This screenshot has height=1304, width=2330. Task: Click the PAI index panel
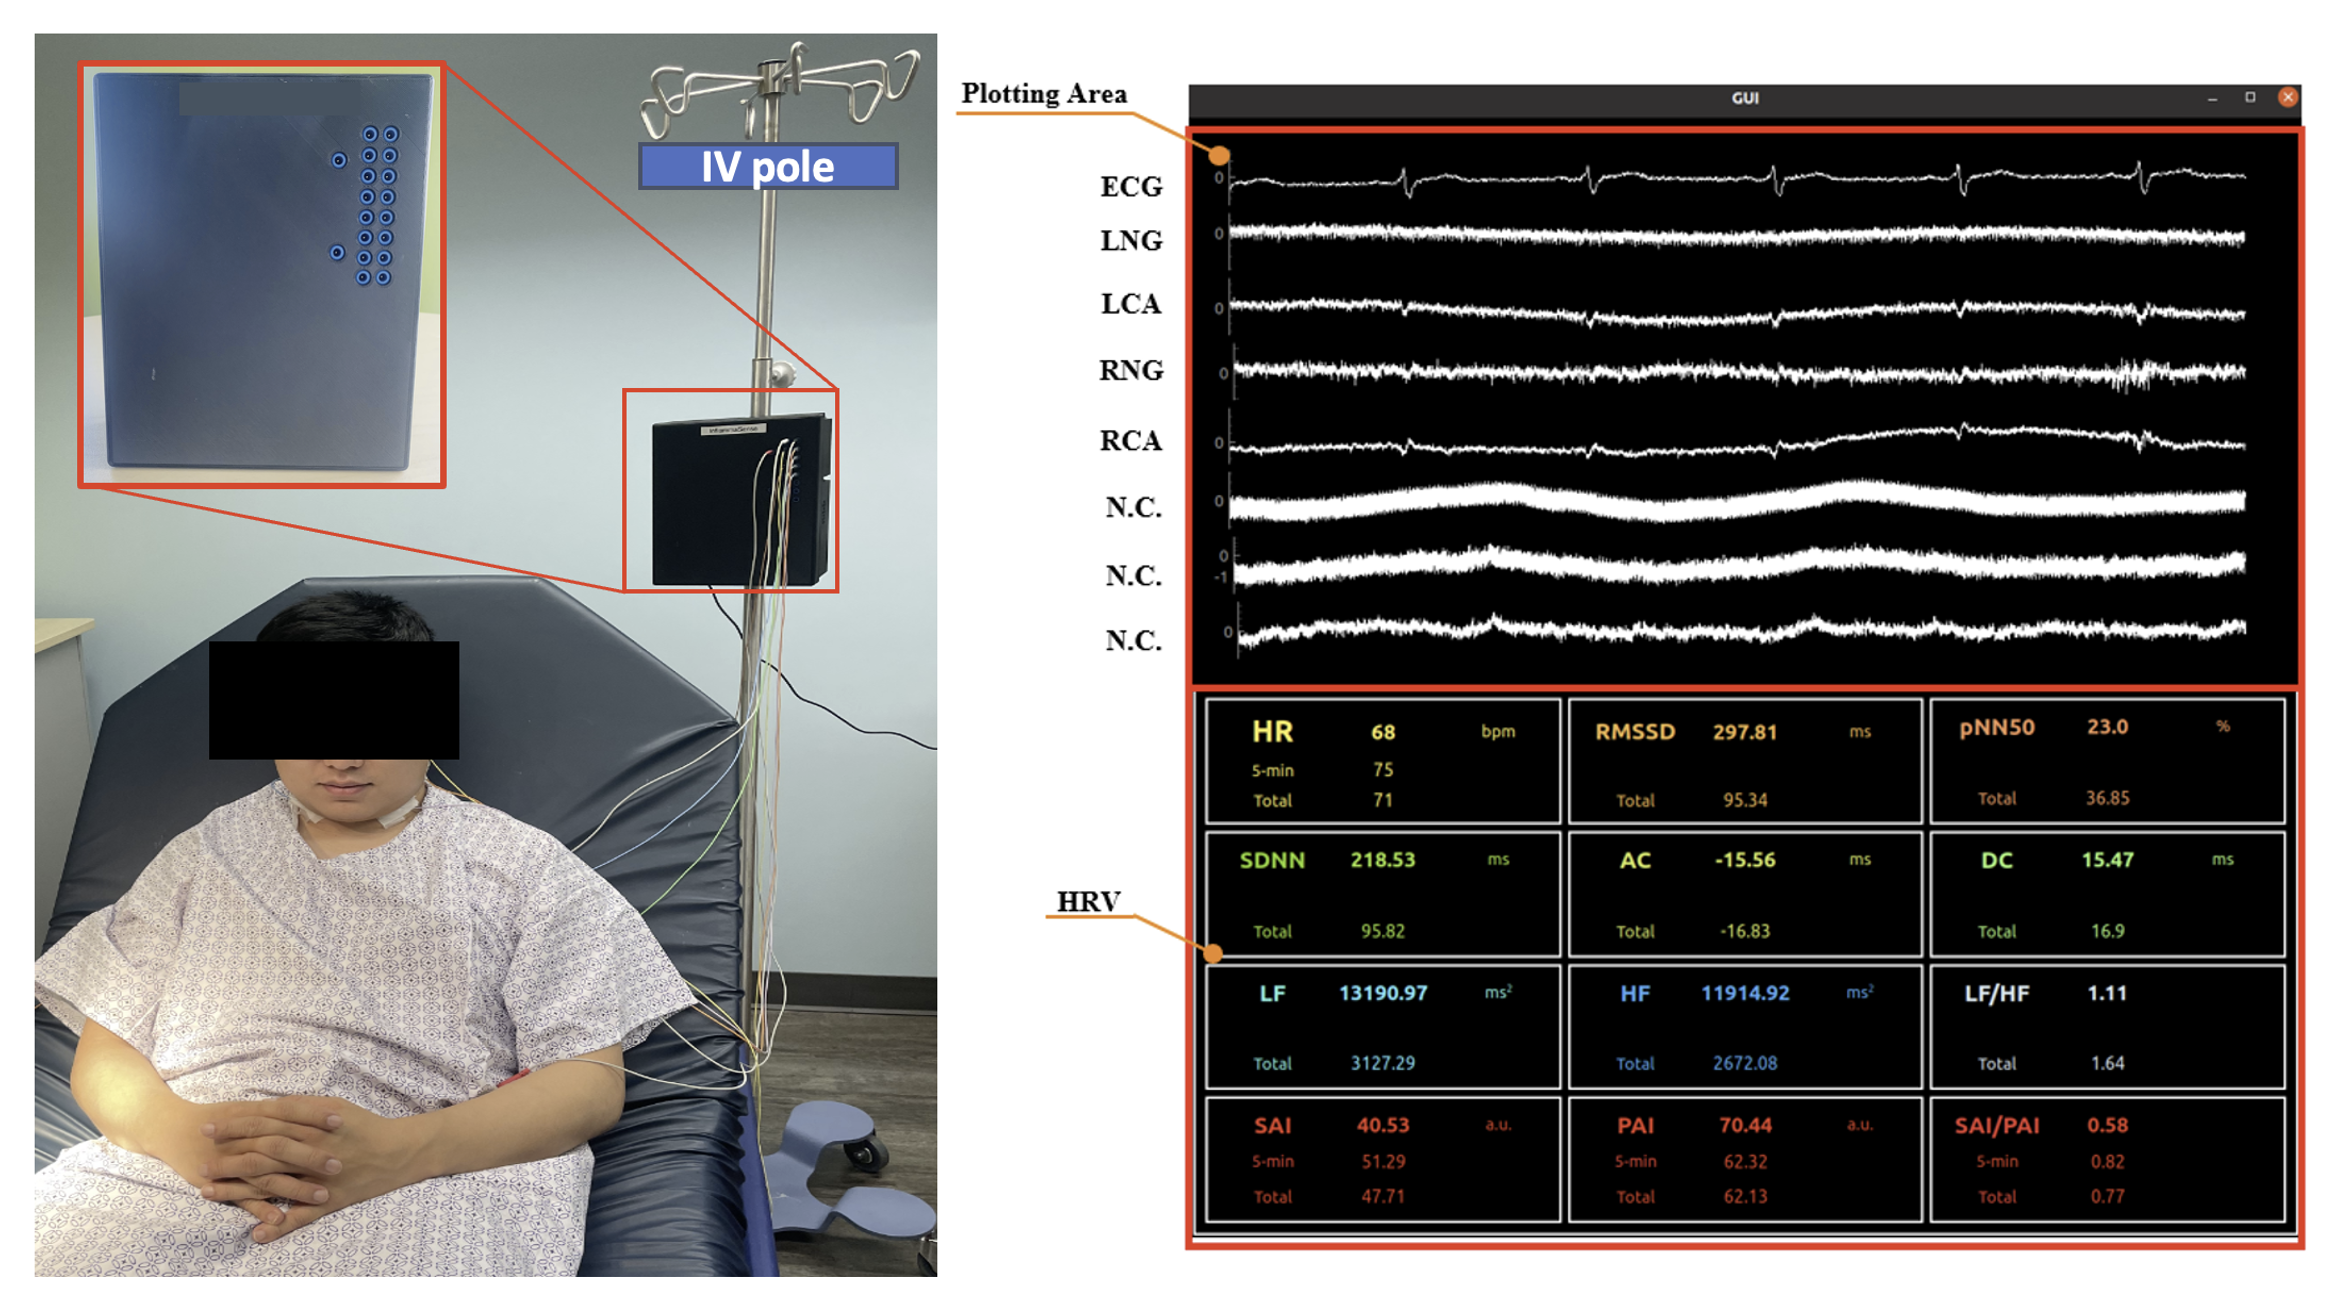1744,1158
